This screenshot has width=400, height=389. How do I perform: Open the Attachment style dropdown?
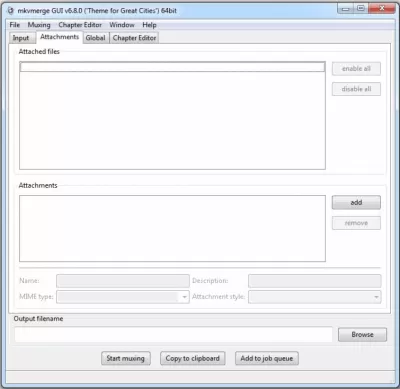(x=315, y=297)
